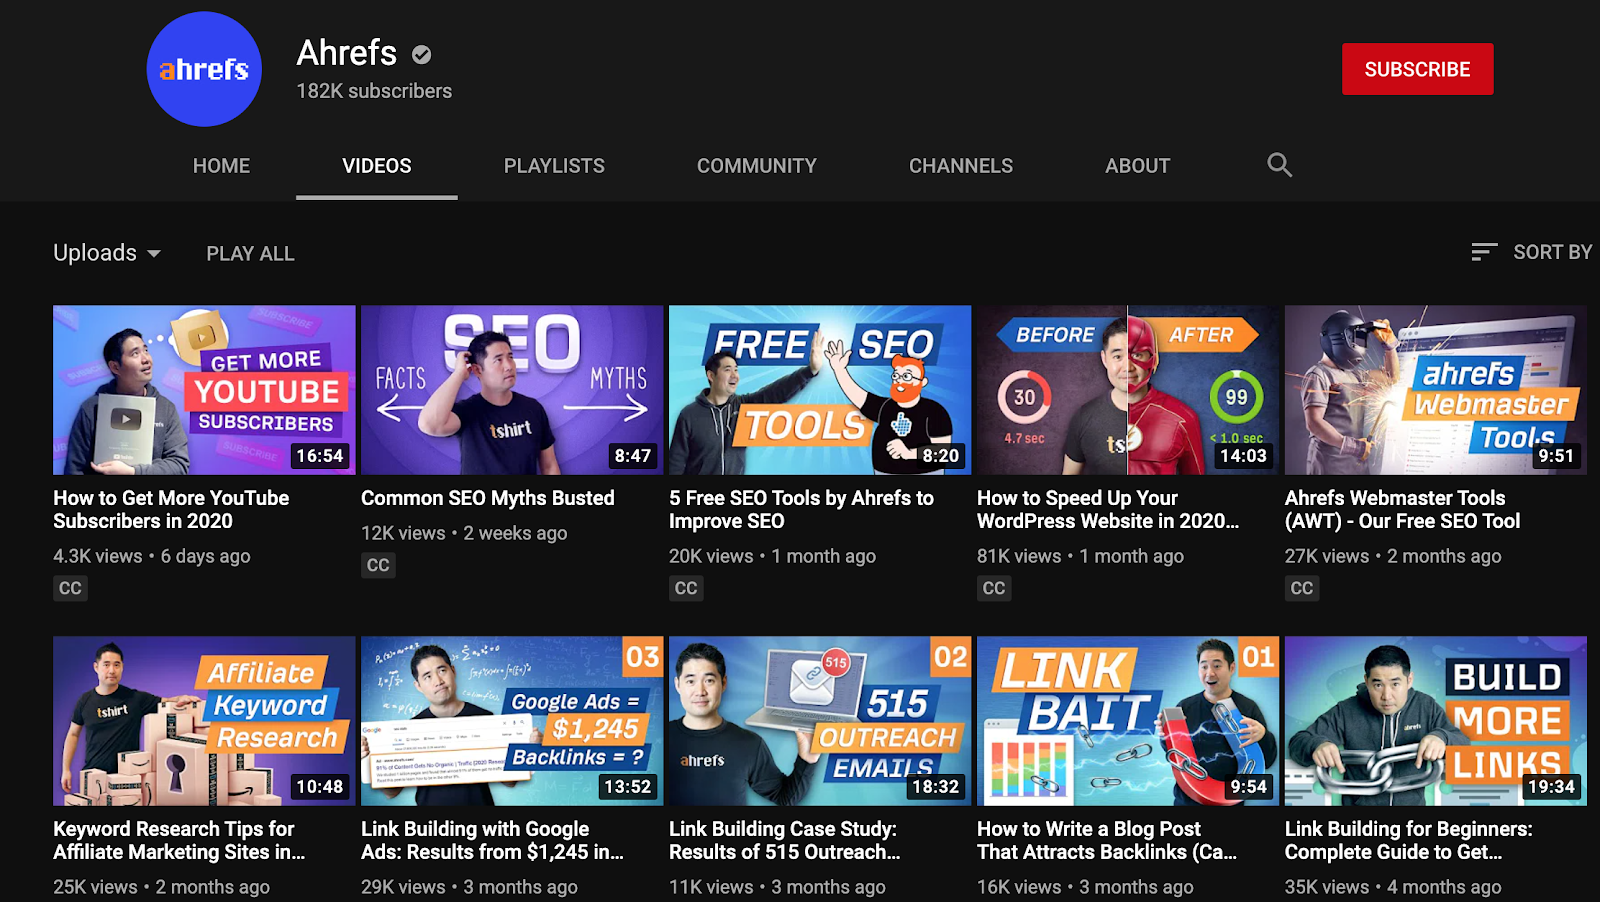Click '4.3K views • 6 days ago' text
Viewport: 1600px width, 902px height.
[x=152, y=556]
